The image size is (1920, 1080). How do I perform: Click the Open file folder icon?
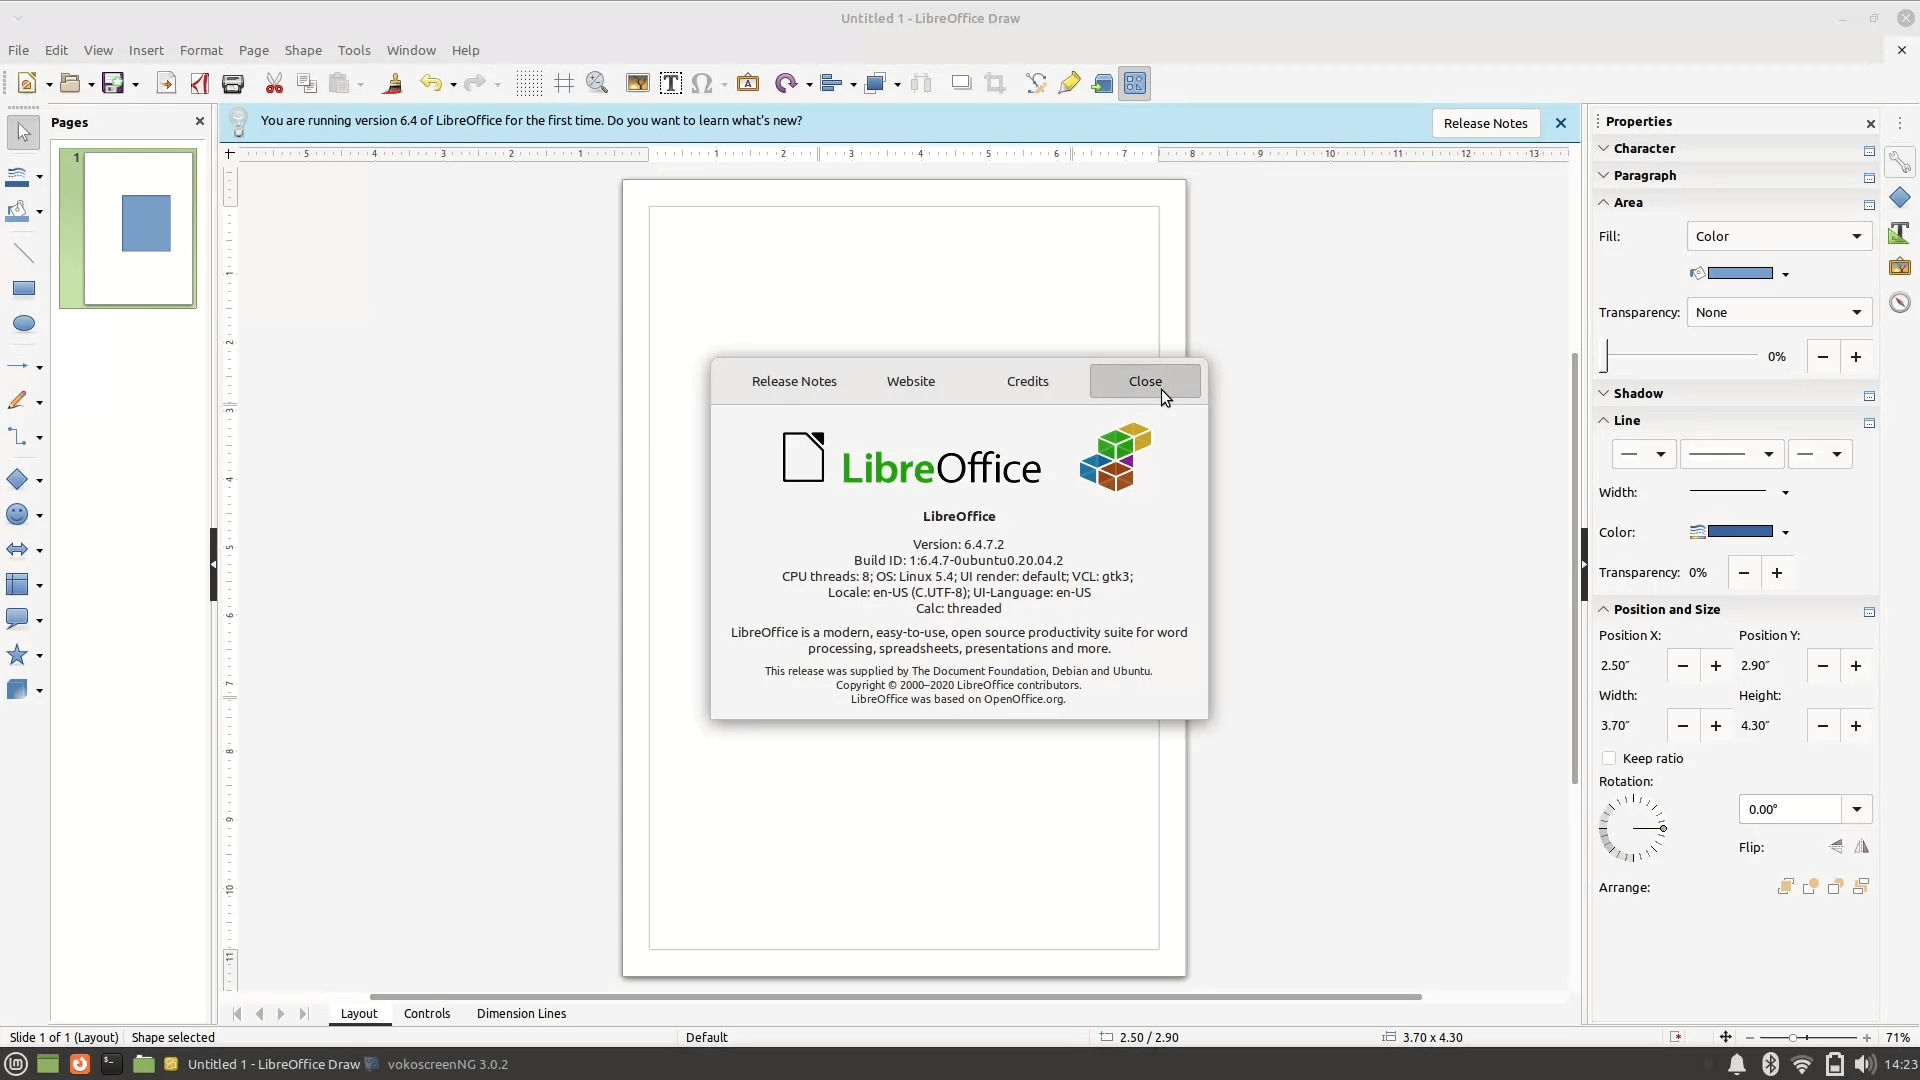coord(70,84)
